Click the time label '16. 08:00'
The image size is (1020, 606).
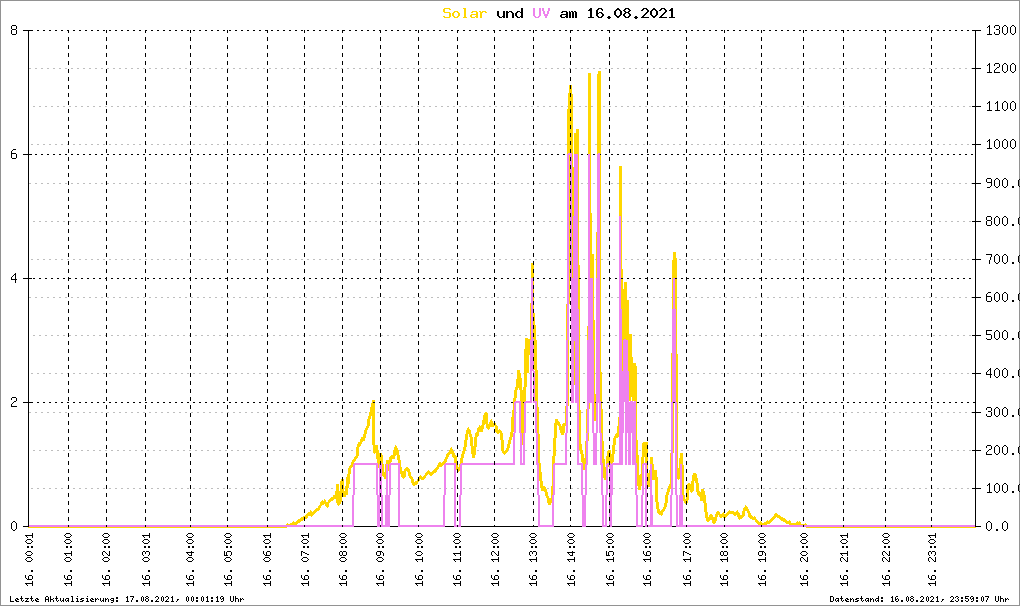tap(343, 560)
